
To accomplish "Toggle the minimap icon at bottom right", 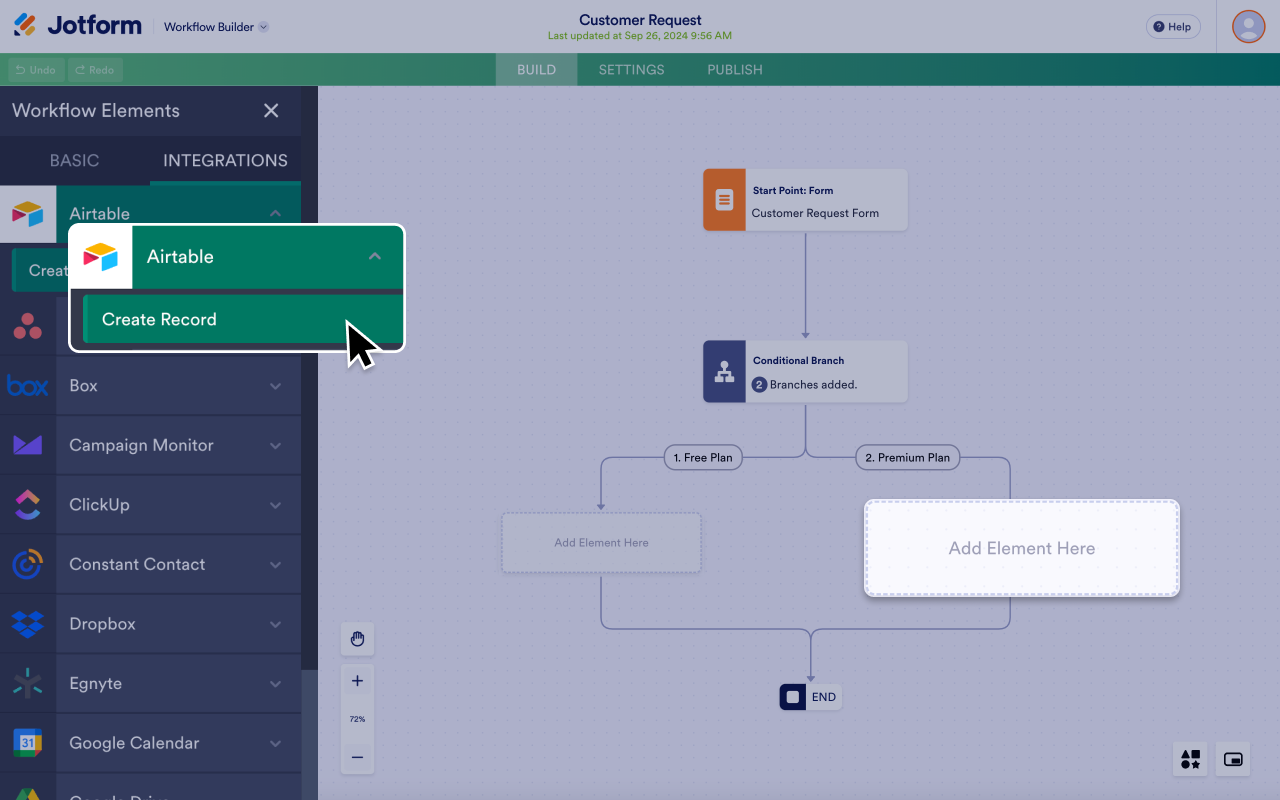I will point(1233,759).
